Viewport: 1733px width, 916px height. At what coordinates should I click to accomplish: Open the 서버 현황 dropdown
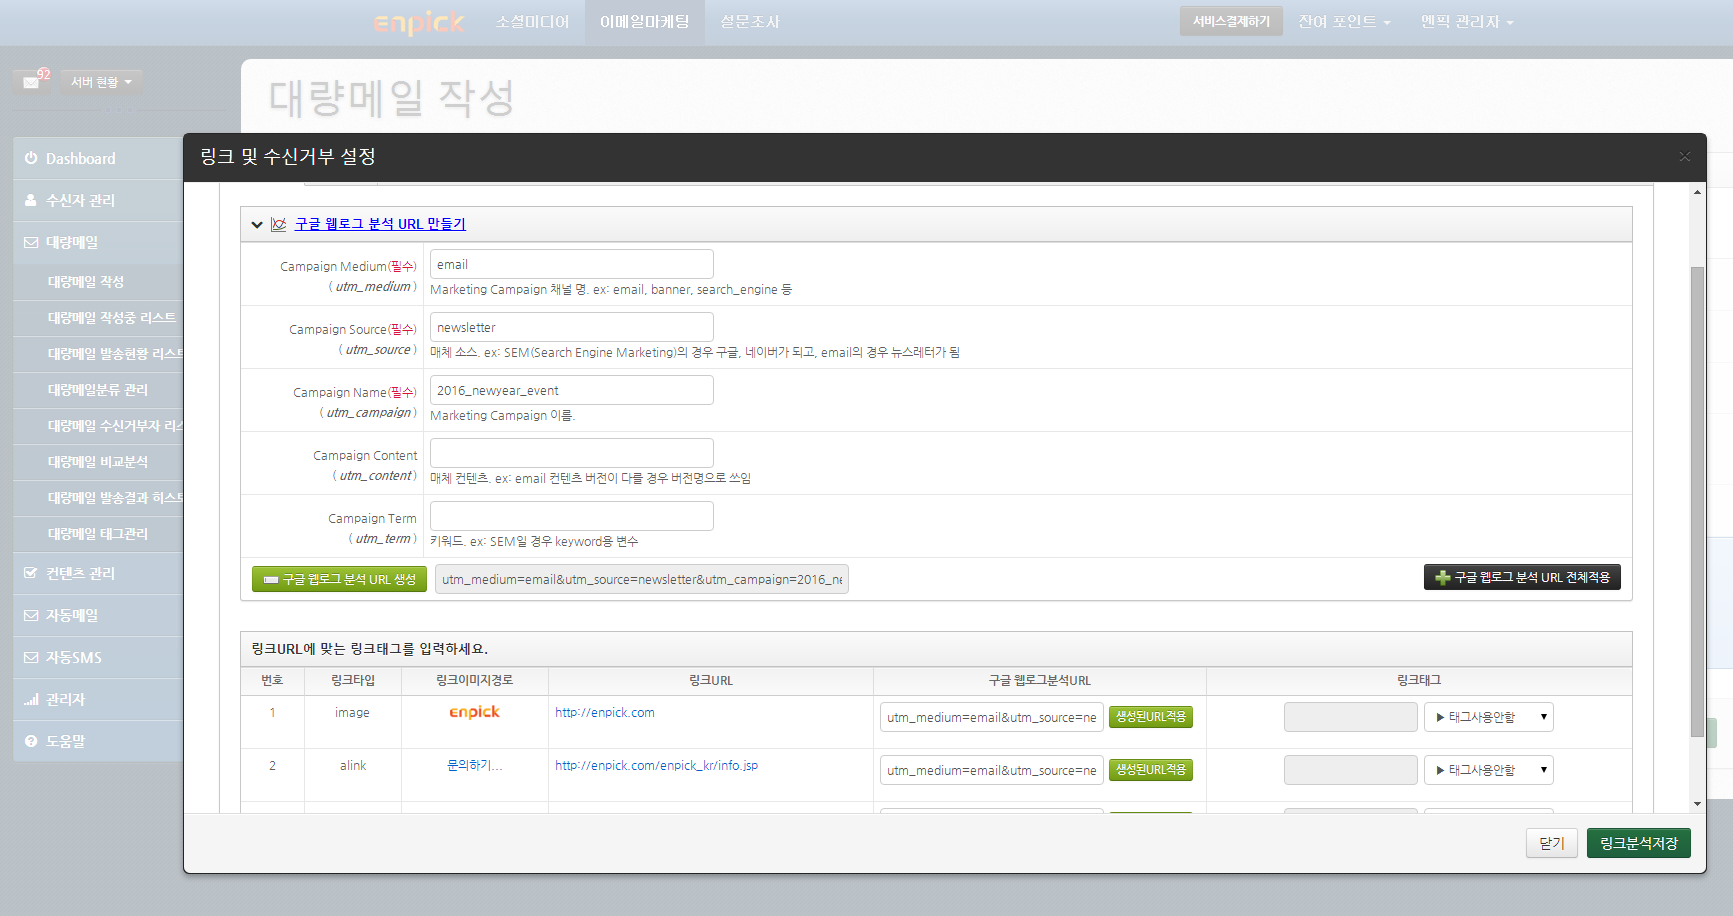coord(101,82)
